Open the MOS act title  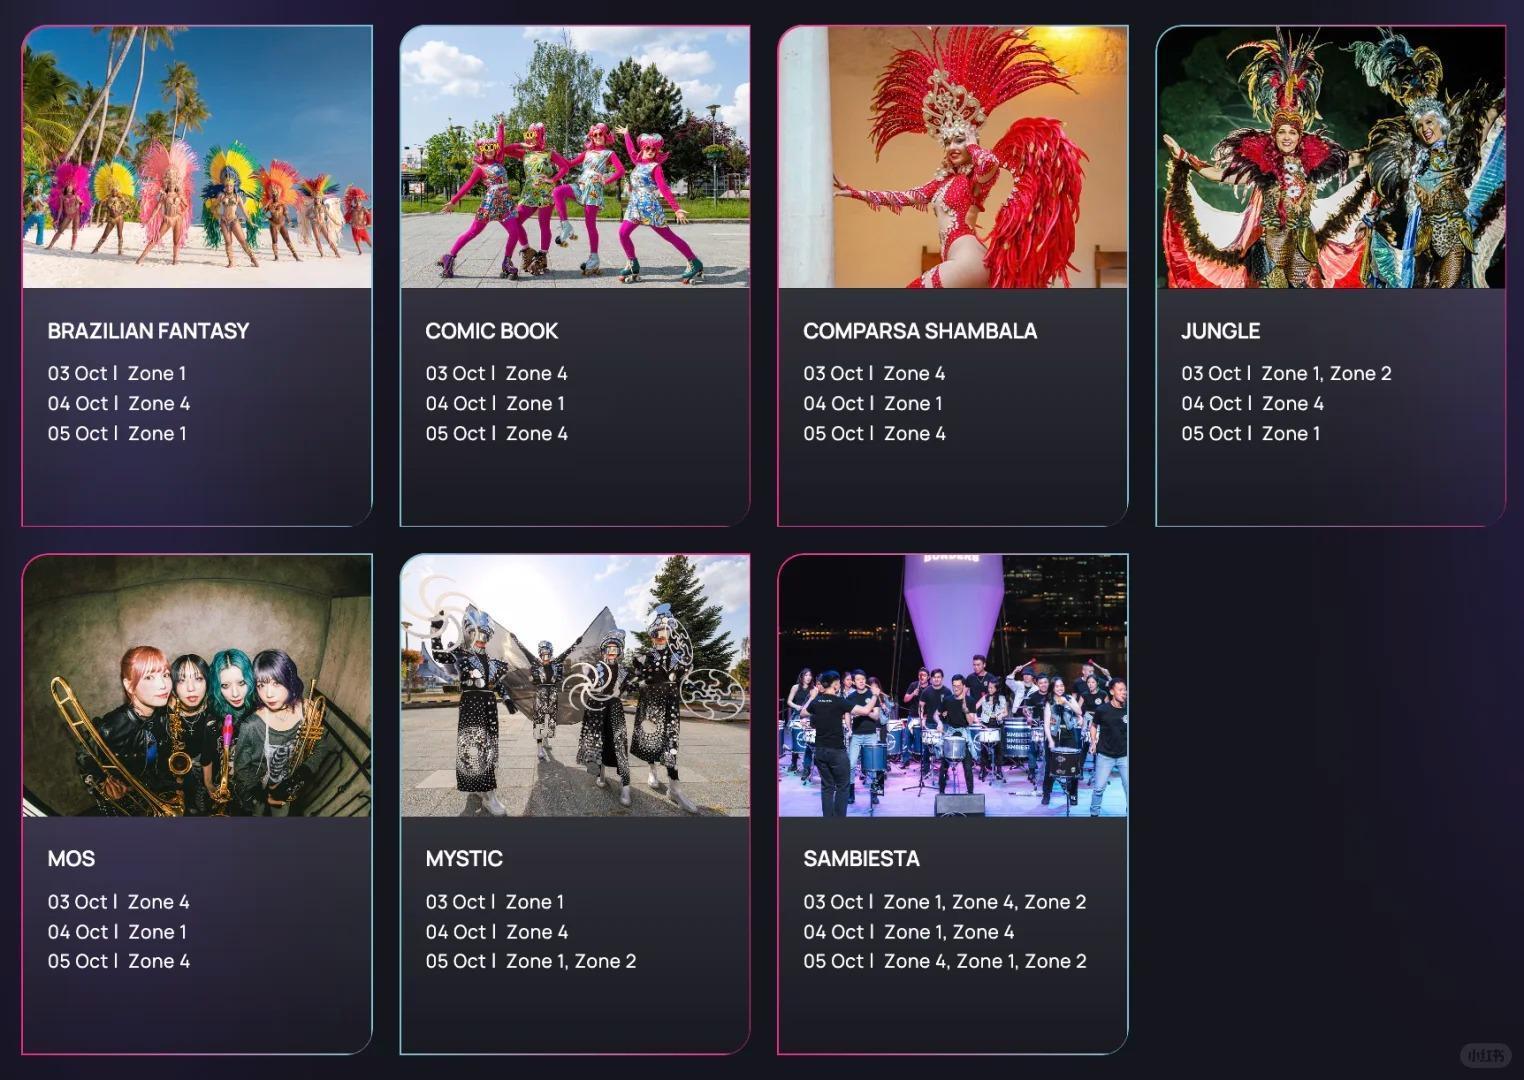[71, 859]
